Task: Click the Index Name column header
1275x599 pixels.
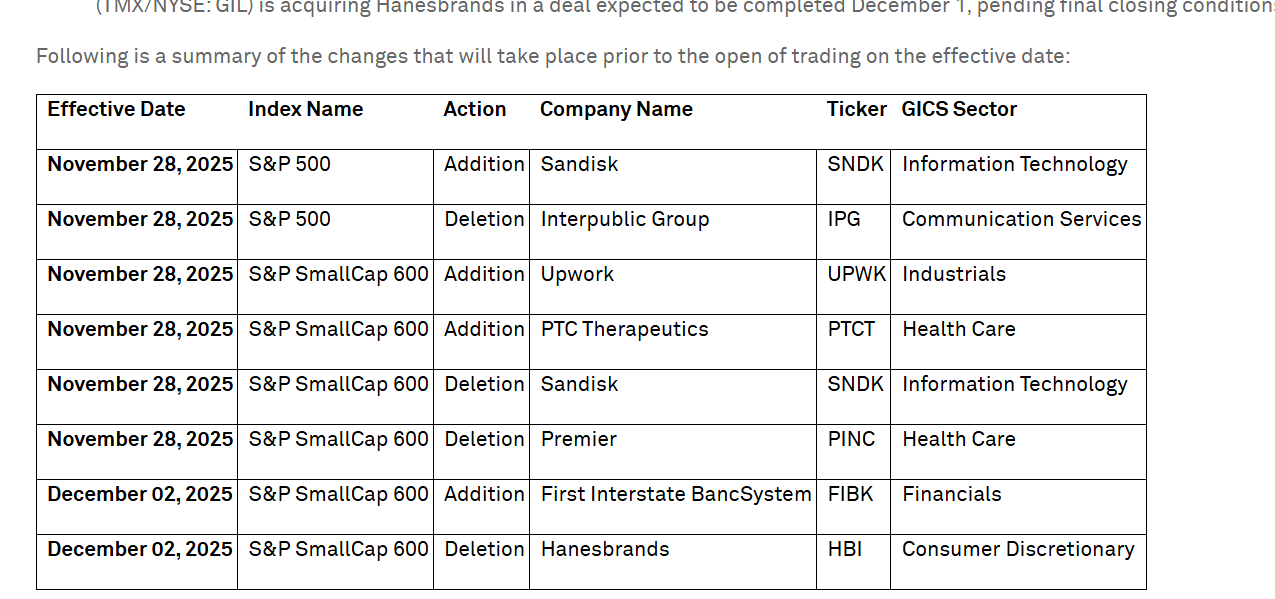Action: coord(305,110)
